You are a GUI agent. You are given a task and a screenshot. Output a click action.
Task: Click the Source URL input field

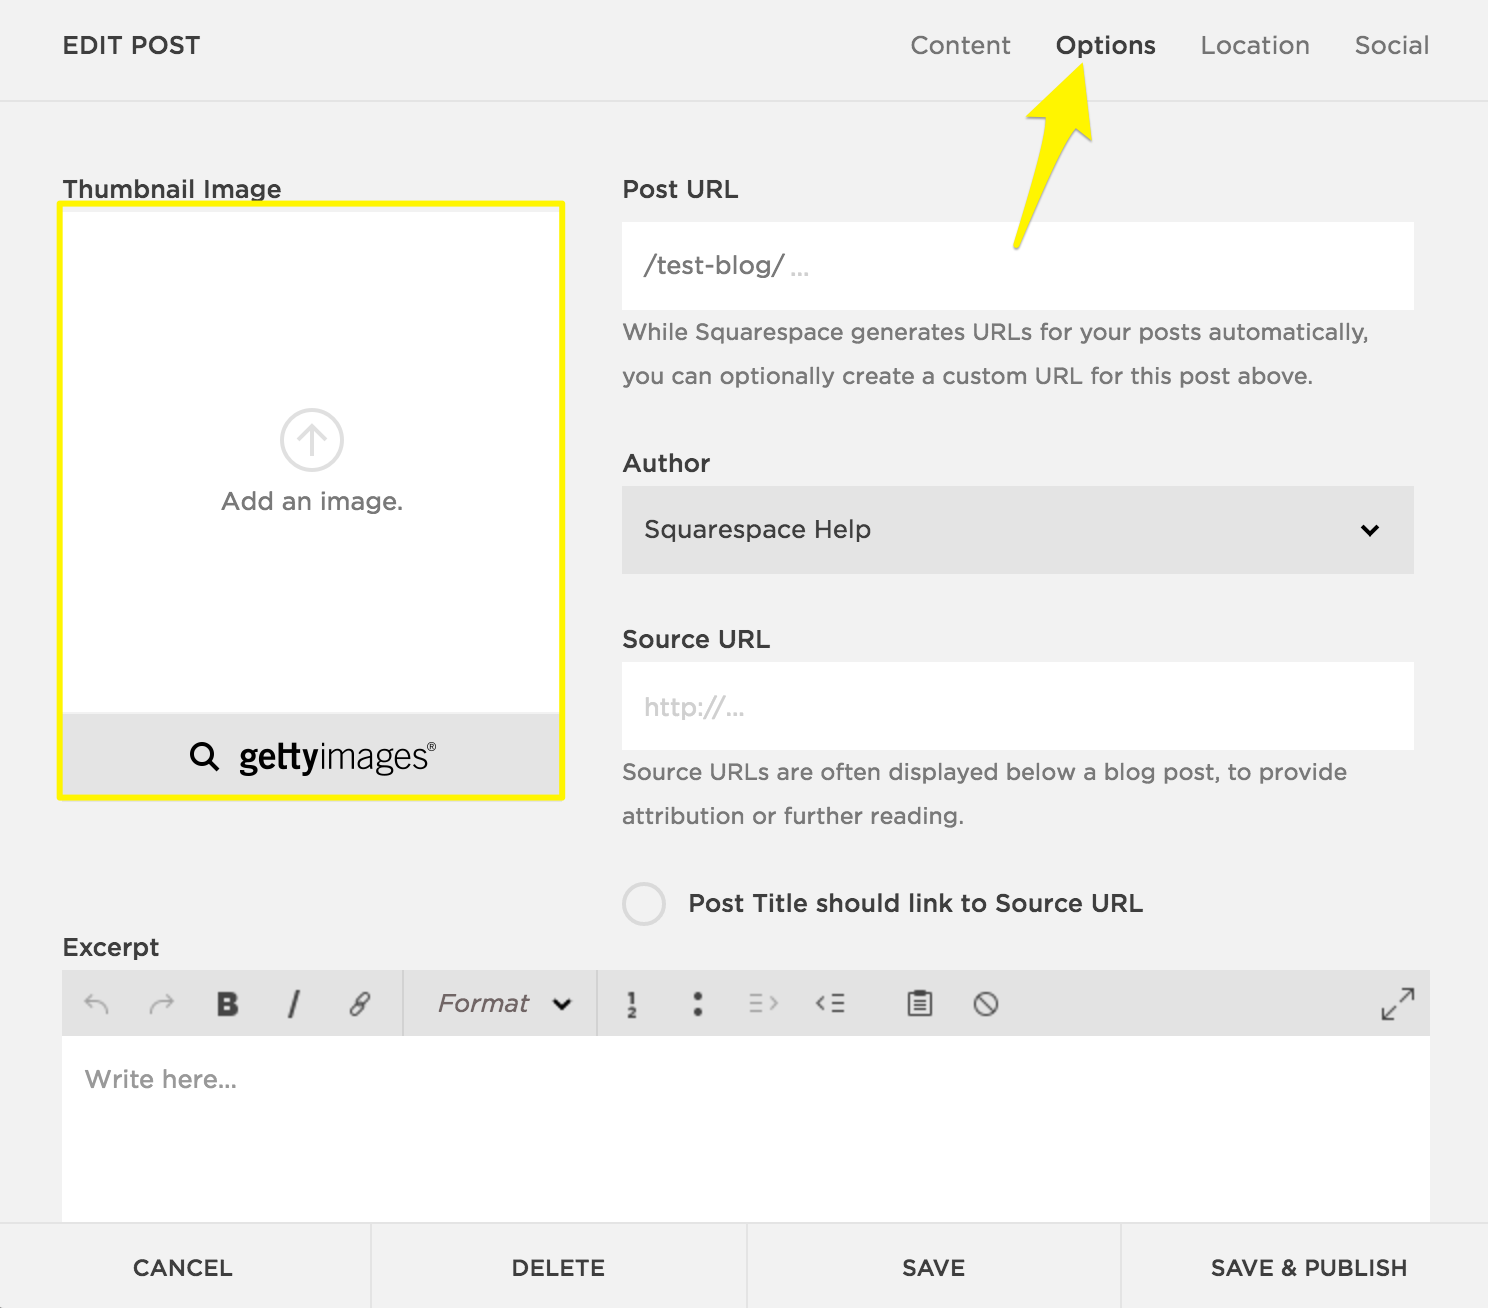tap(1017, 706)
